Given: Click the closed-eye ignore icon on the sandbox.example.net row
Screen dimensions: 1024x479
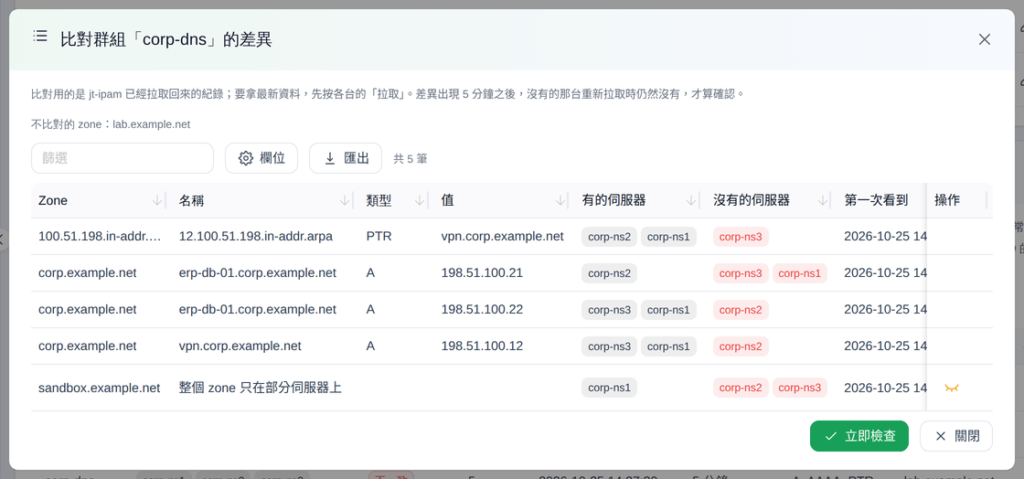Looking at the screenshot, I should point(952,388).
